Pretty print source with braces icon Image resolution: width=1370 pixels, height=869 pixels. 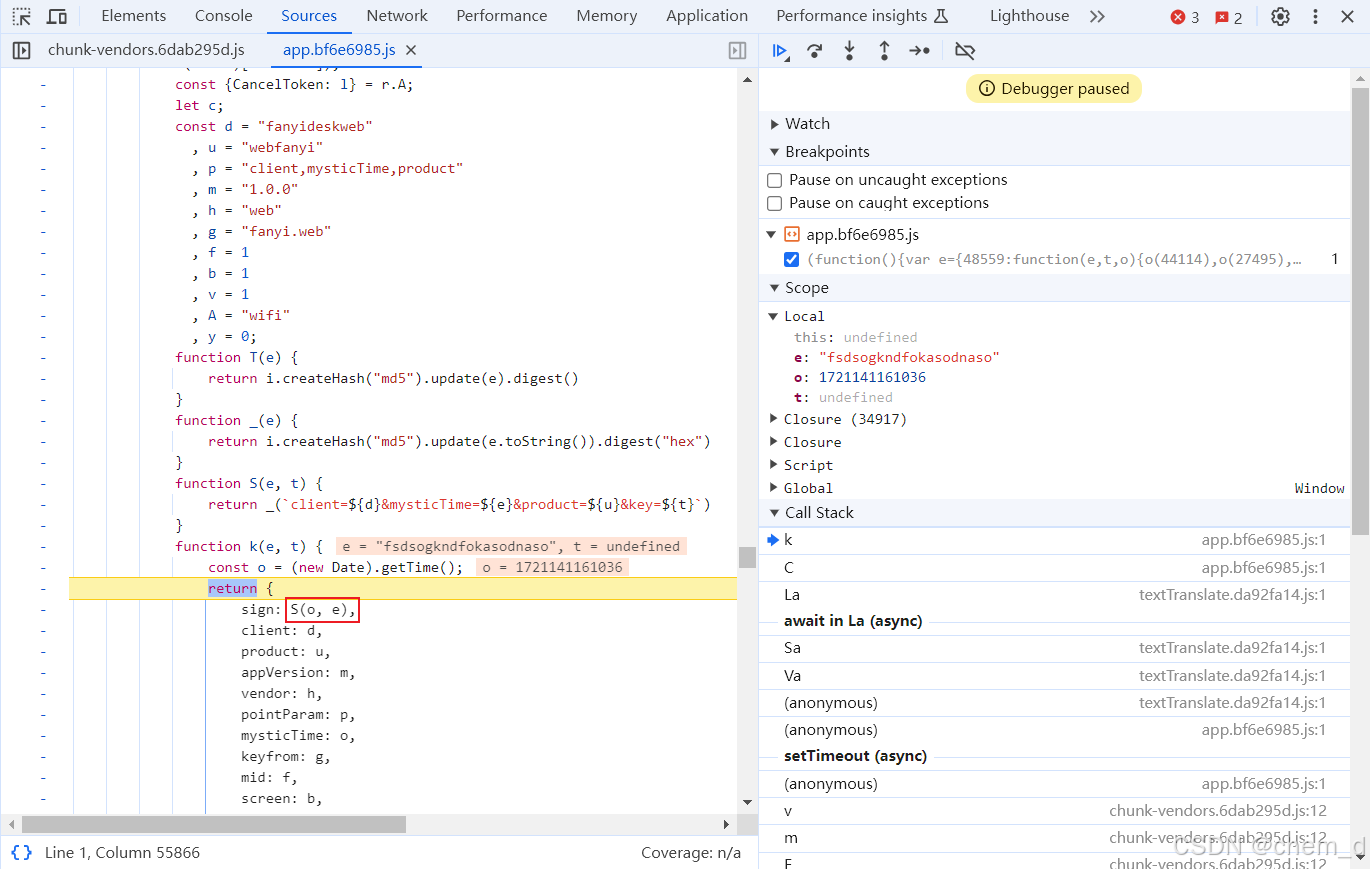21,853
